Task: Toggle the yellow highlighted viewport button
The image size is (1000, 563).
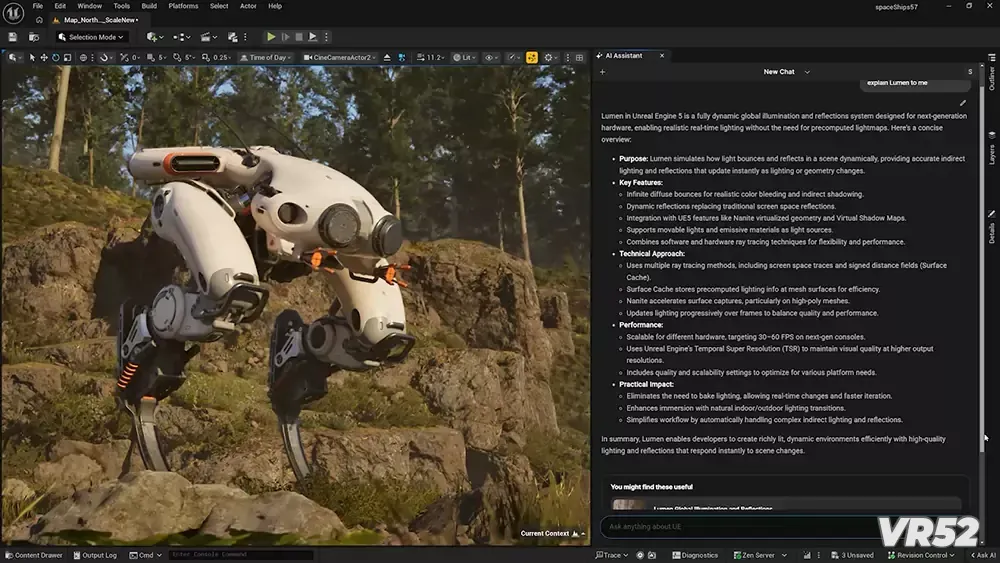Action: click(532, 58)
